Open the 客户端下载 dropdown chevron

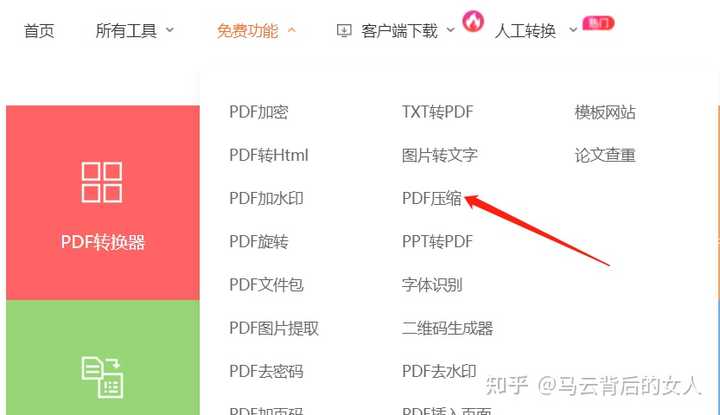[450, 30]
